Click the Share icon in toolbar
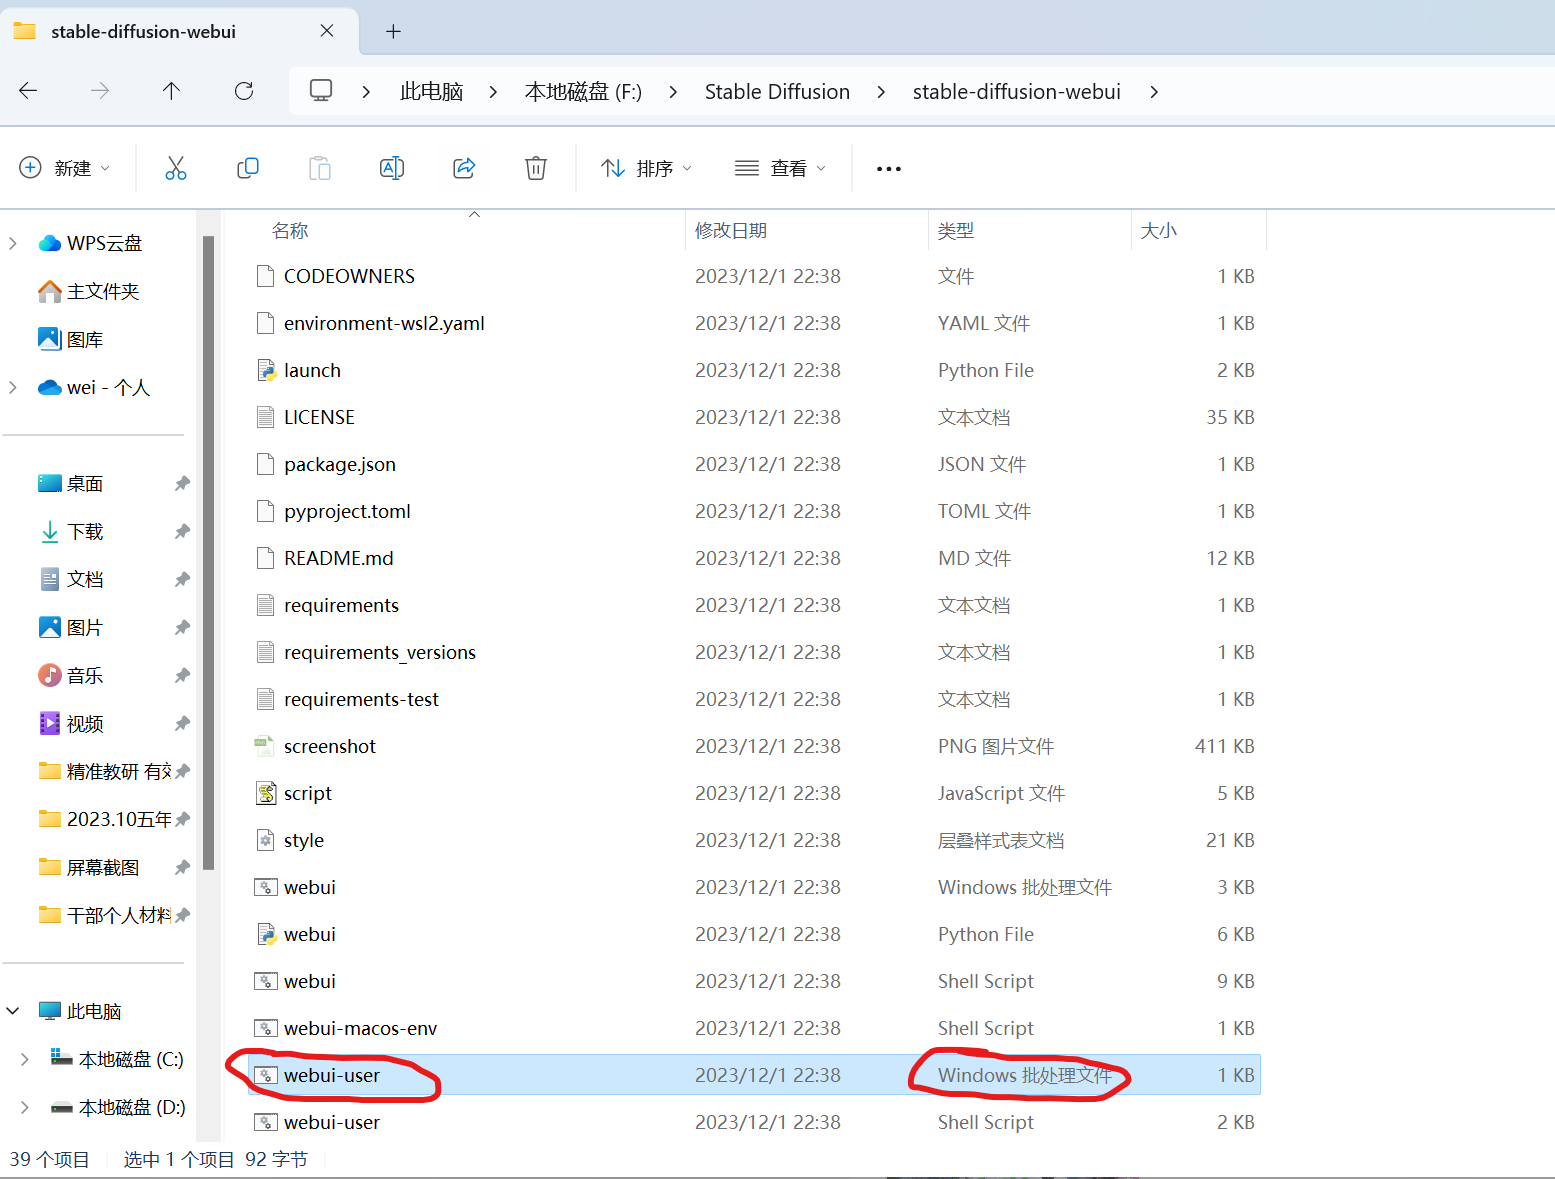Screen dimensions: 1555x1179 (x=464, y=168)
